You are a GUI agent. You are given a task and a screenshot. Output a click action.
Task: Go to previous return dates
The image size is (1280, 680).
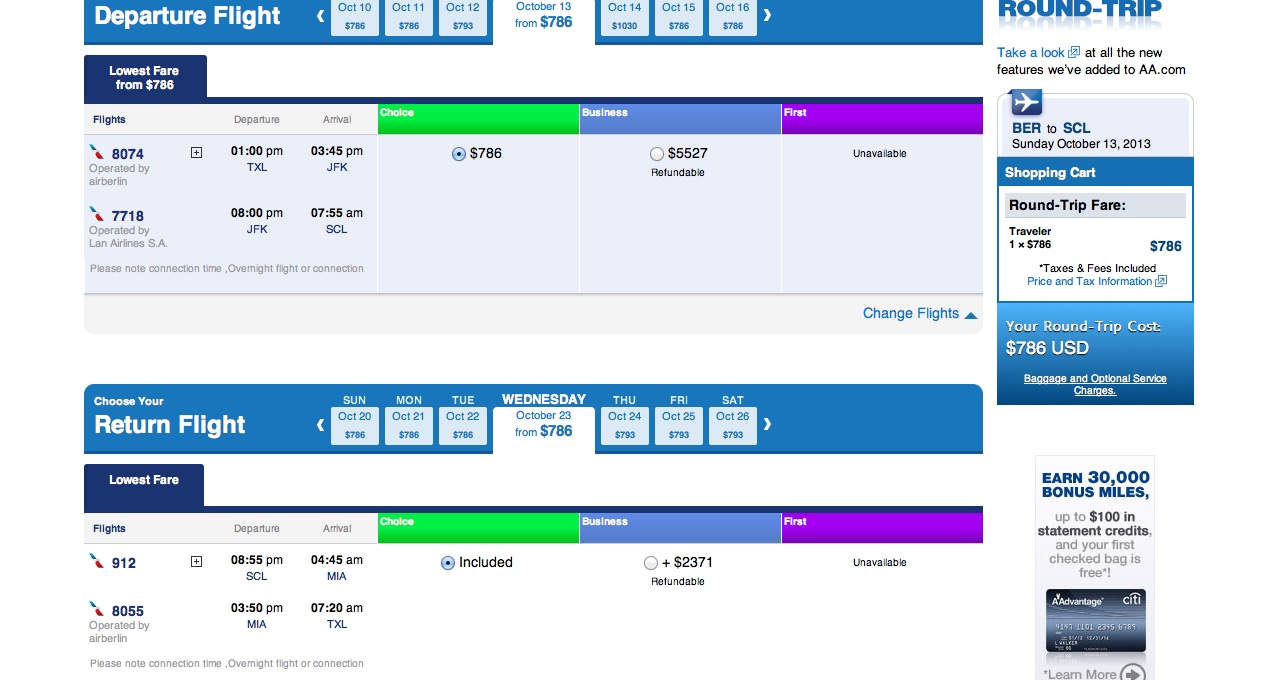pyautogui.click(x=320, y=424)
